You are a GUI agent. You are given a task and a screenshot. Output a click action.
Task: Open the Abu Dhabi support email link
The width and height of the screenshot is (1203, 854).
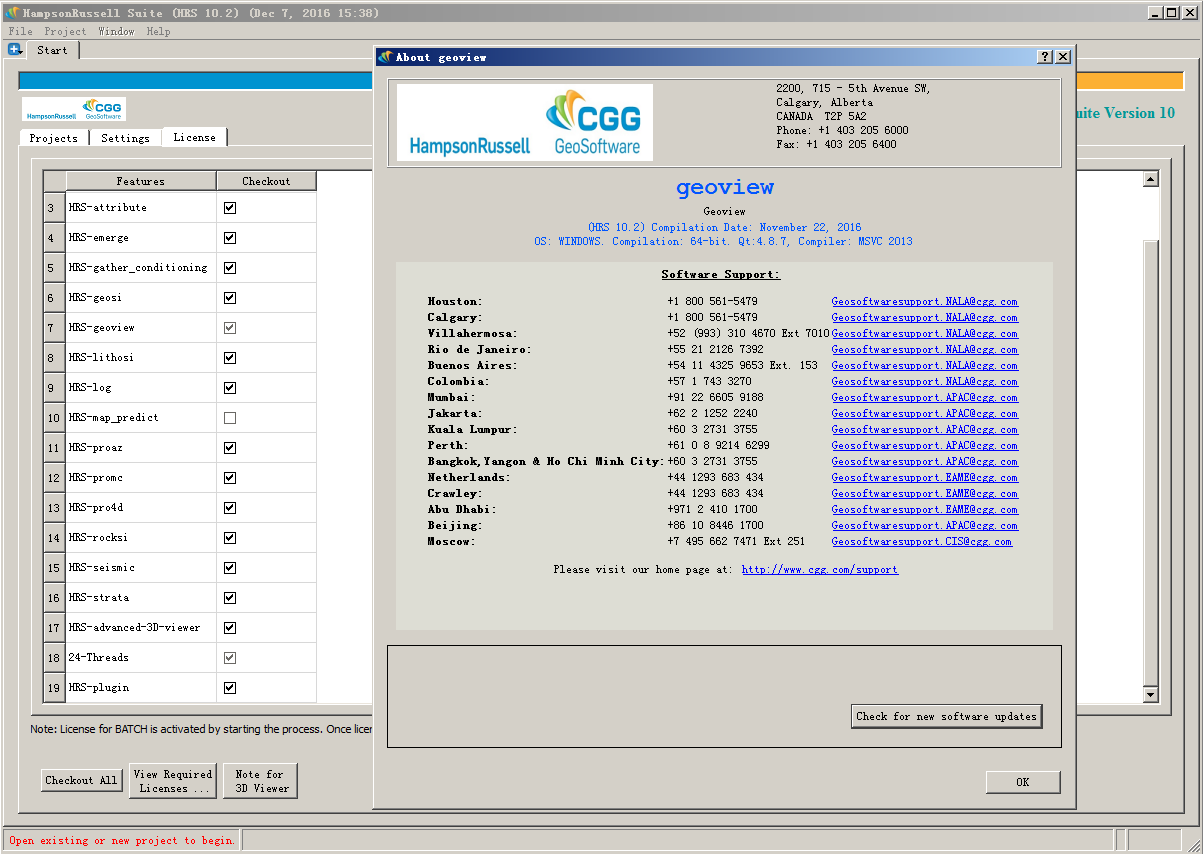click(x=925, y=510)
